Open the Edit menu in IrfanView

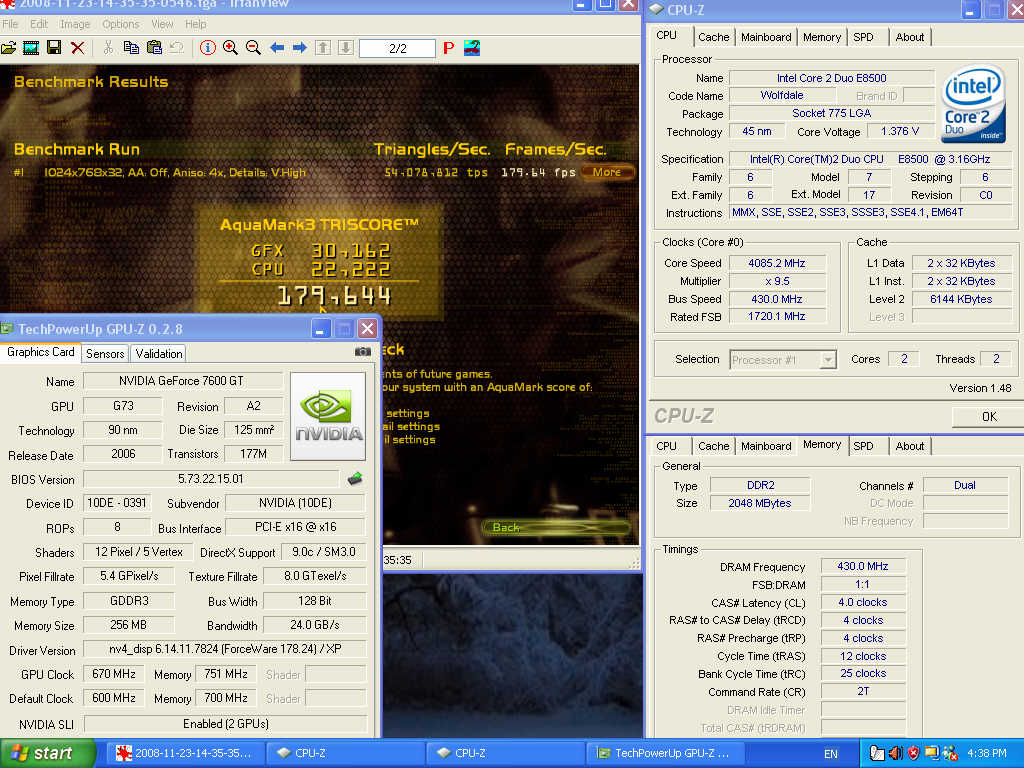click(x=39, y=24)
